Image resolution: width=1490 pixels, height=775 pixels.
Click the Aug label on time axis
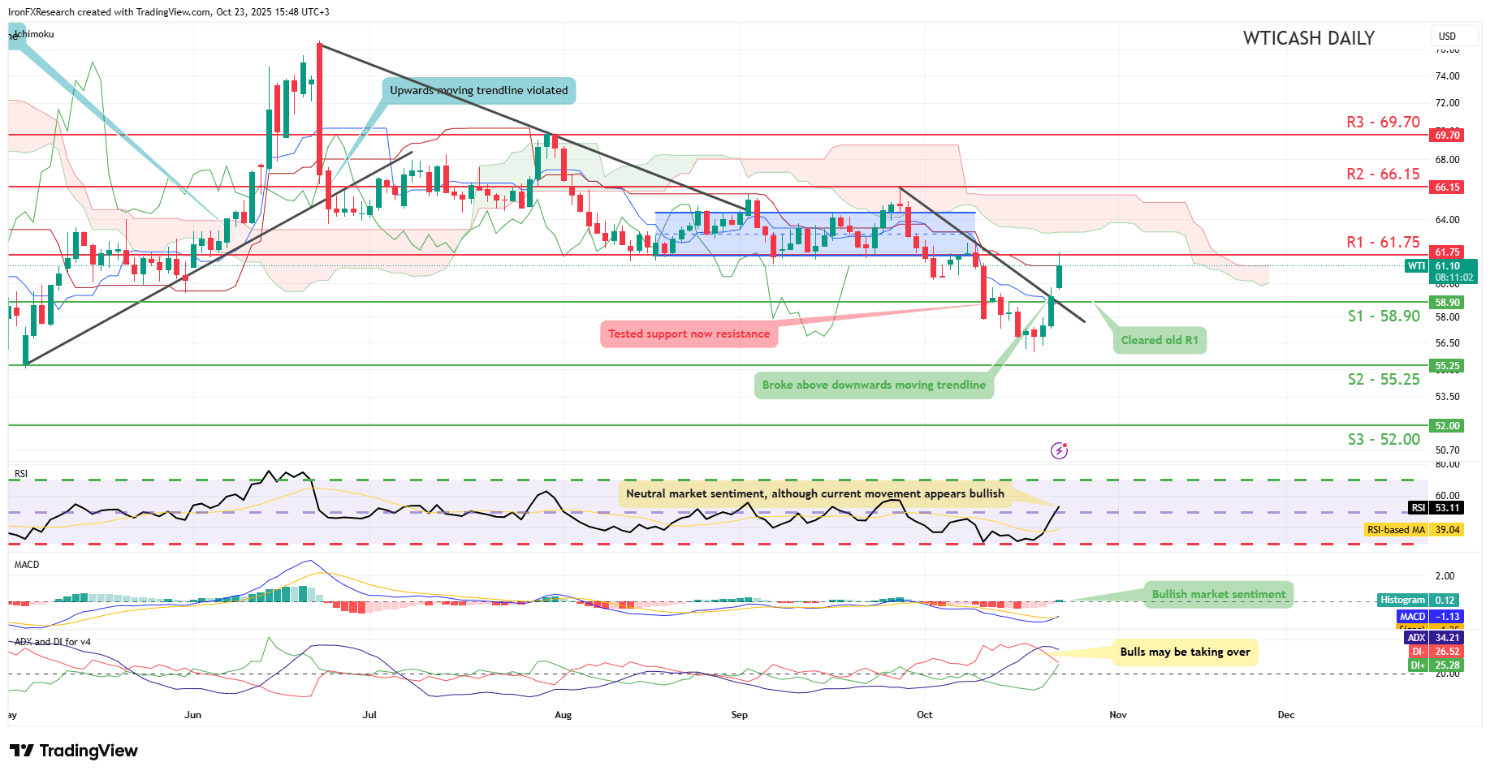[563, 715]
